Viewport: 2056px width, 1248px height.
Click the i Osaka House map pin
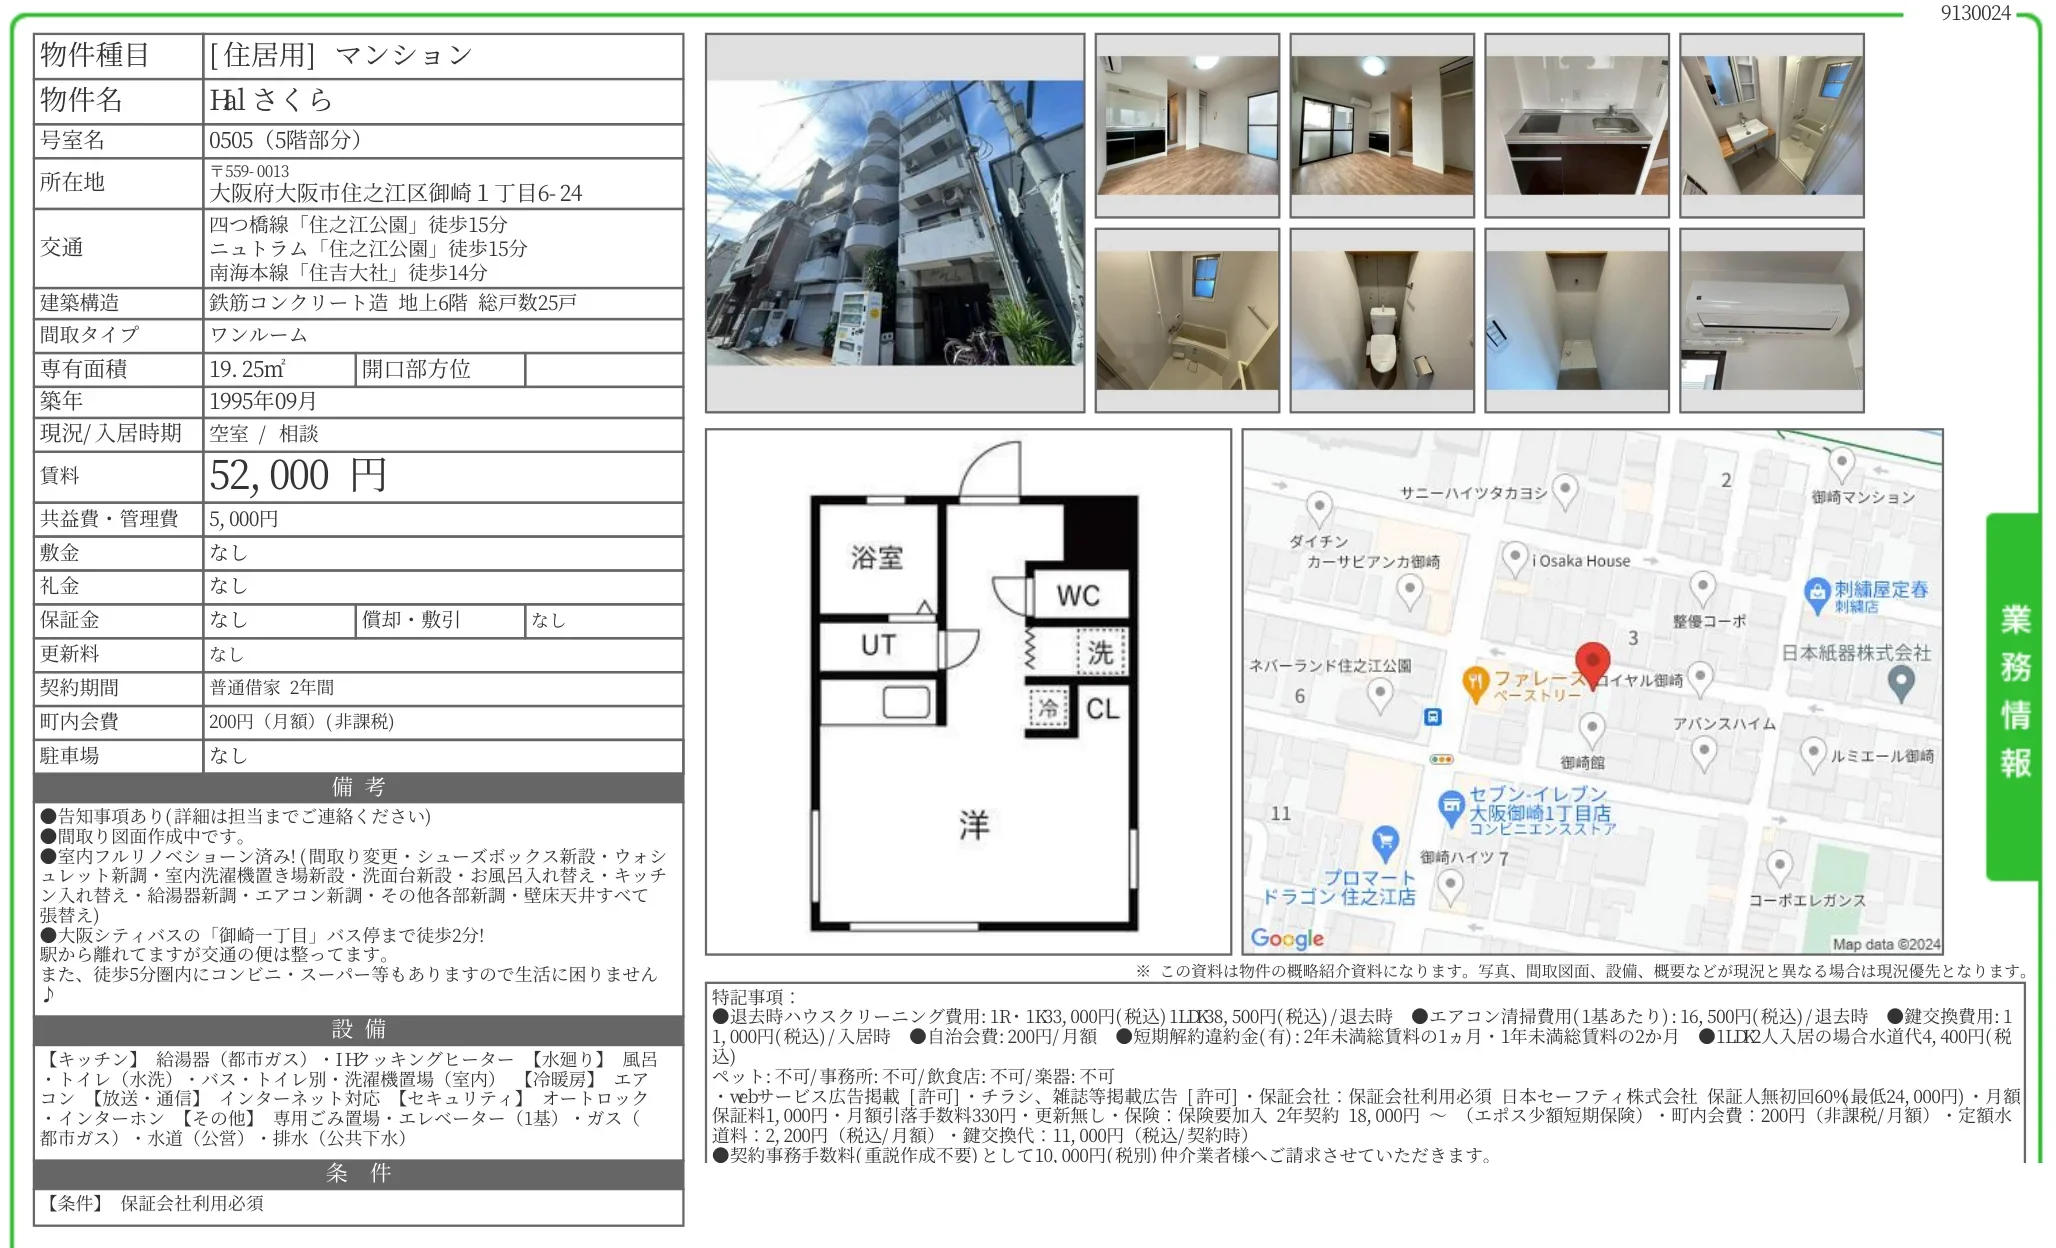(1515, 558)
